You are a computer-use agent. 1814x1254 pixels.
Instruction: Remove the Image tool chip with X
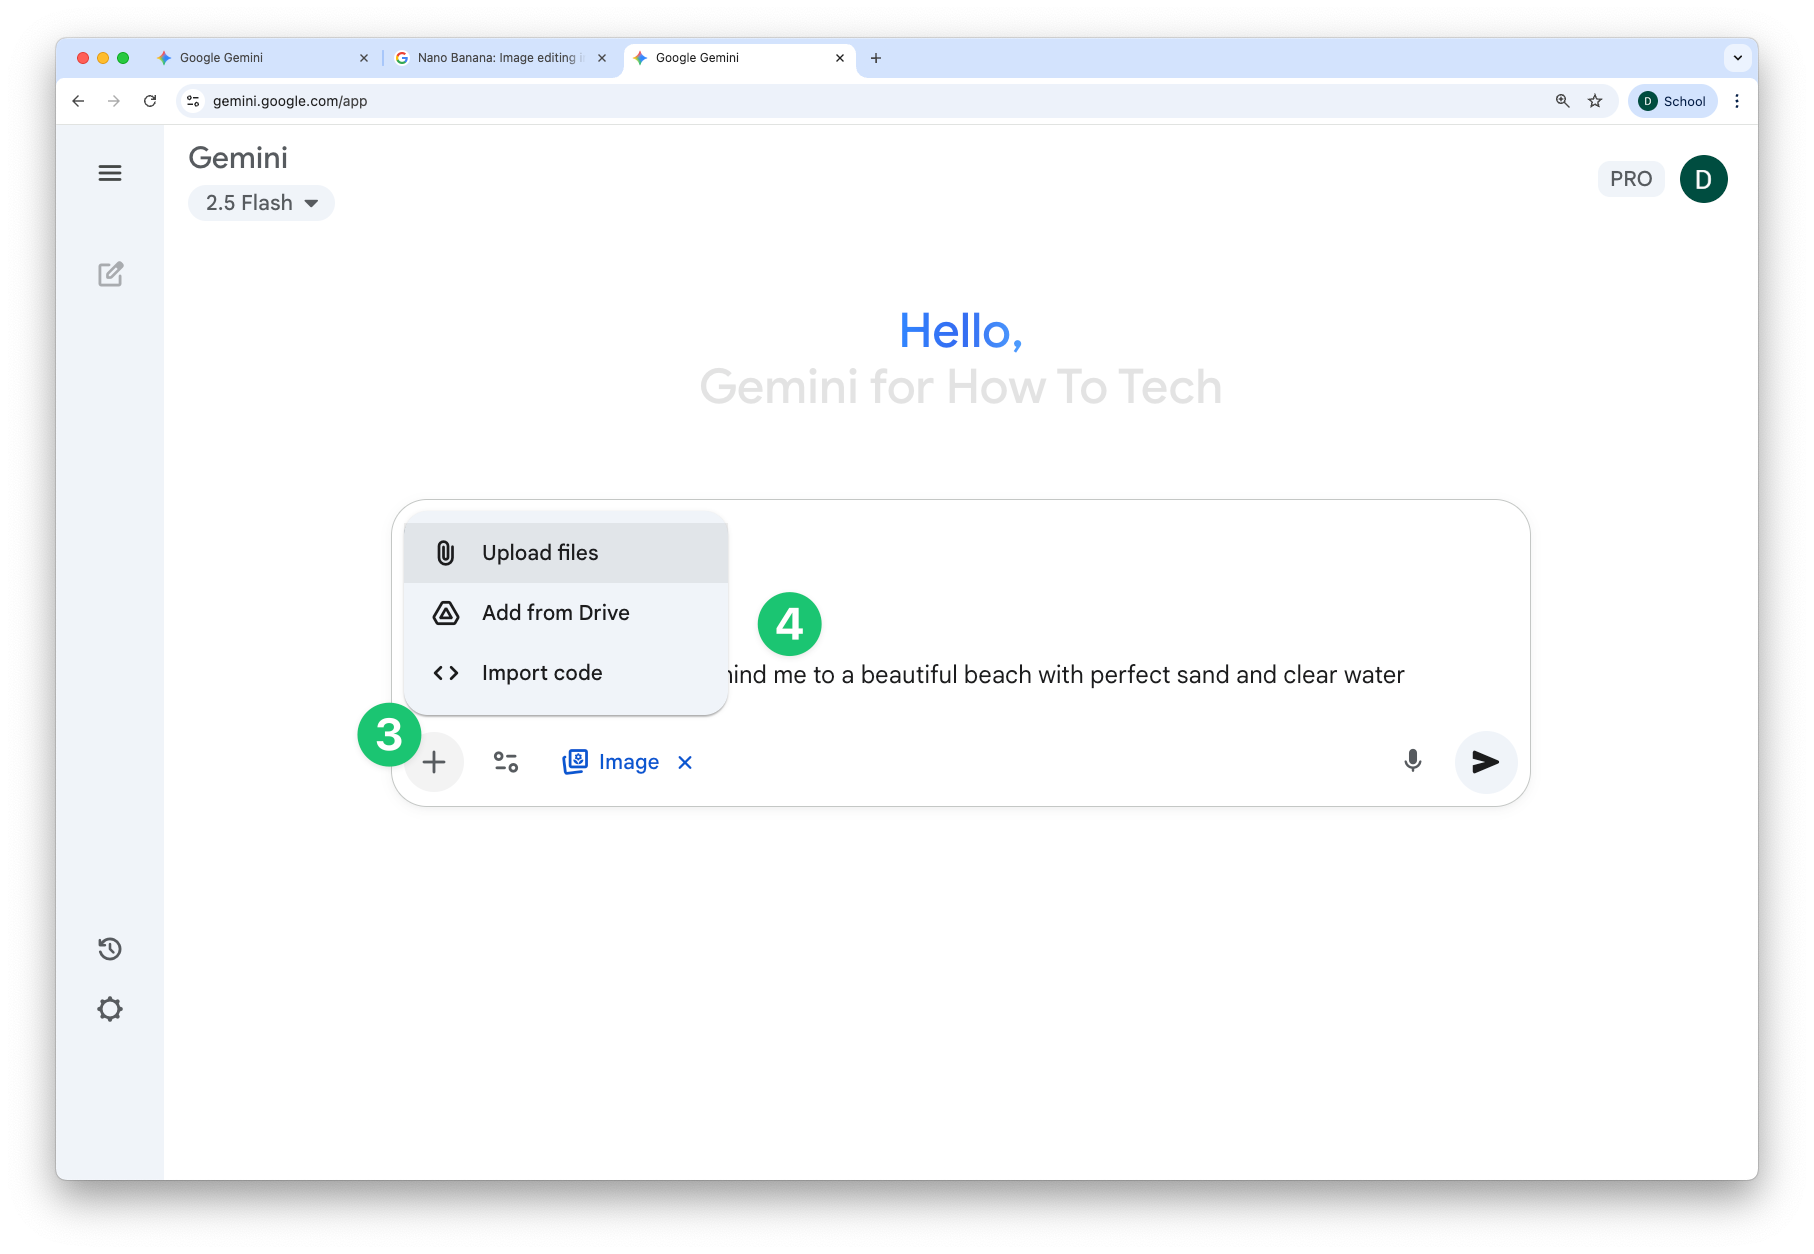685,762
